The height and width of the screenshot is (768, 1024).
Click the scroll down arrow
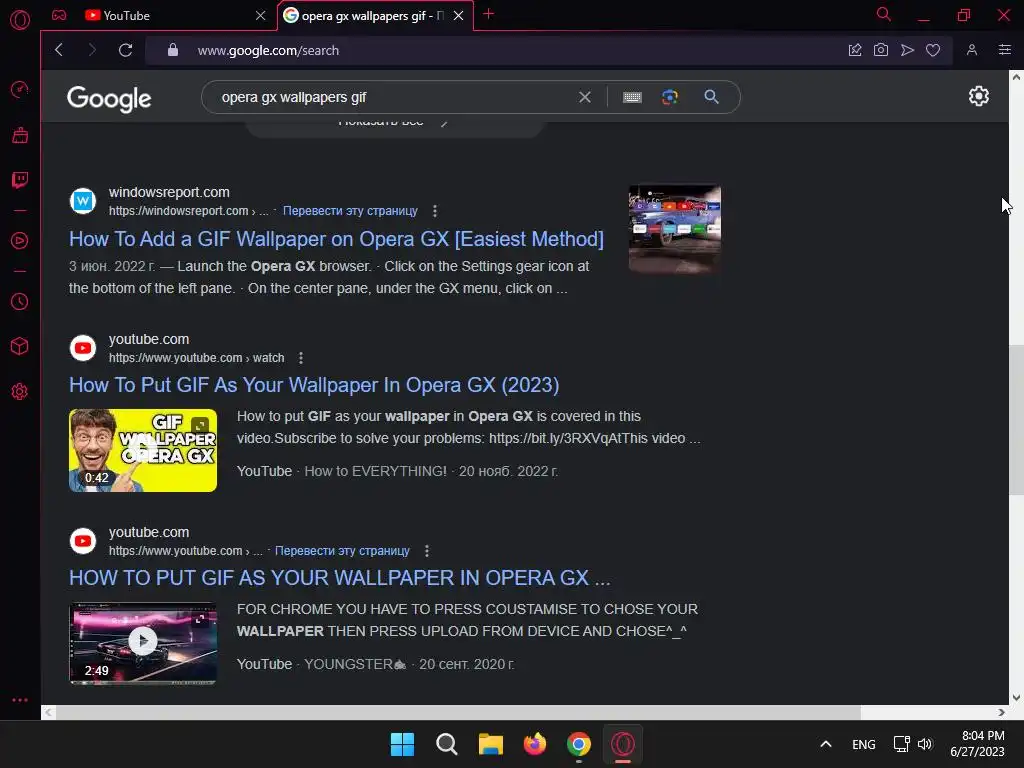click(1016, 697)
